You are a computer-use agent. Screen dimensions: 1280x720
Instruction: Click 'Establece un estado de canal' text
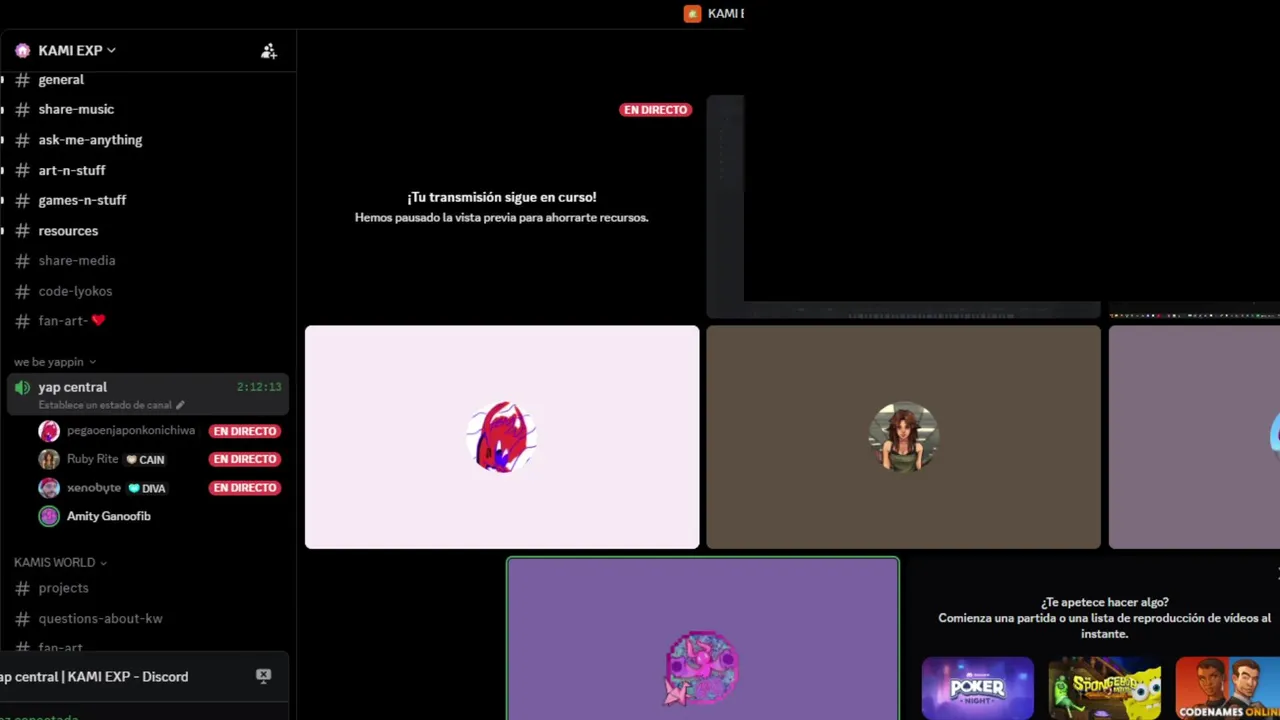click(105, 405)
